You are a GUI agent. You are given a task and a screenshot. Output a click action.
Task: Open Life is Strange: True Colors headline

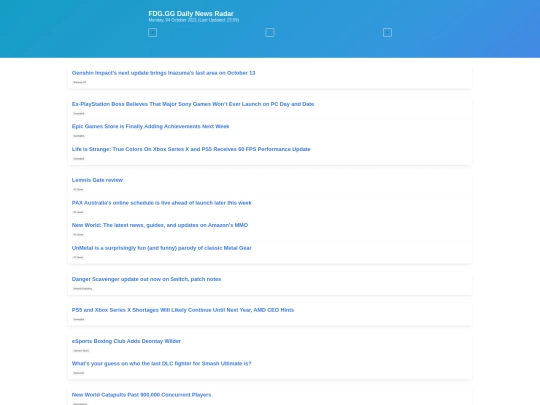[191, 149]
